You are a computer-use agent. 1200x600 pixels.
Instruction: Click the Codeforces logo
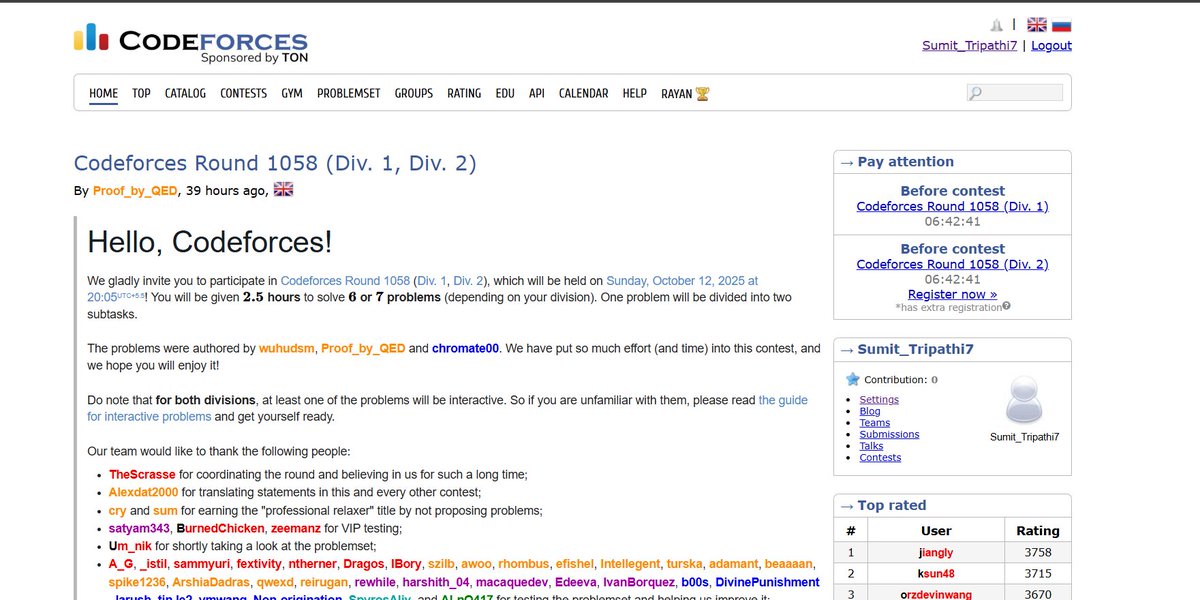tap(190, 42)
